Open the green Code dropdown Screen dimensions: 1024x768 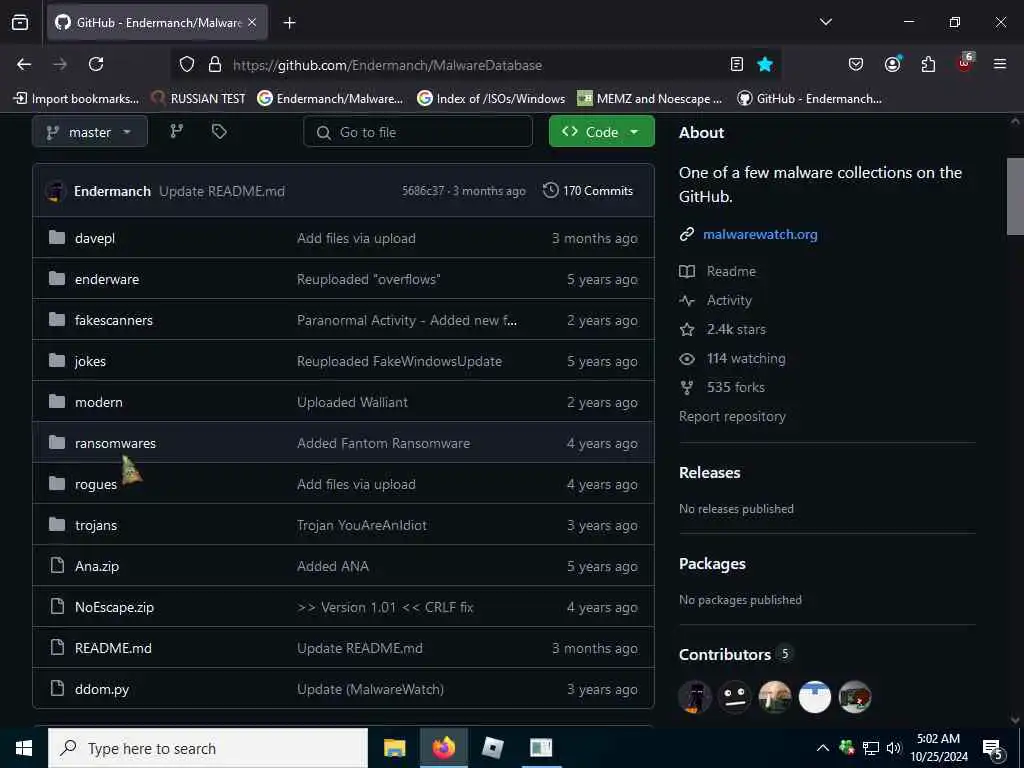[601, 132]
